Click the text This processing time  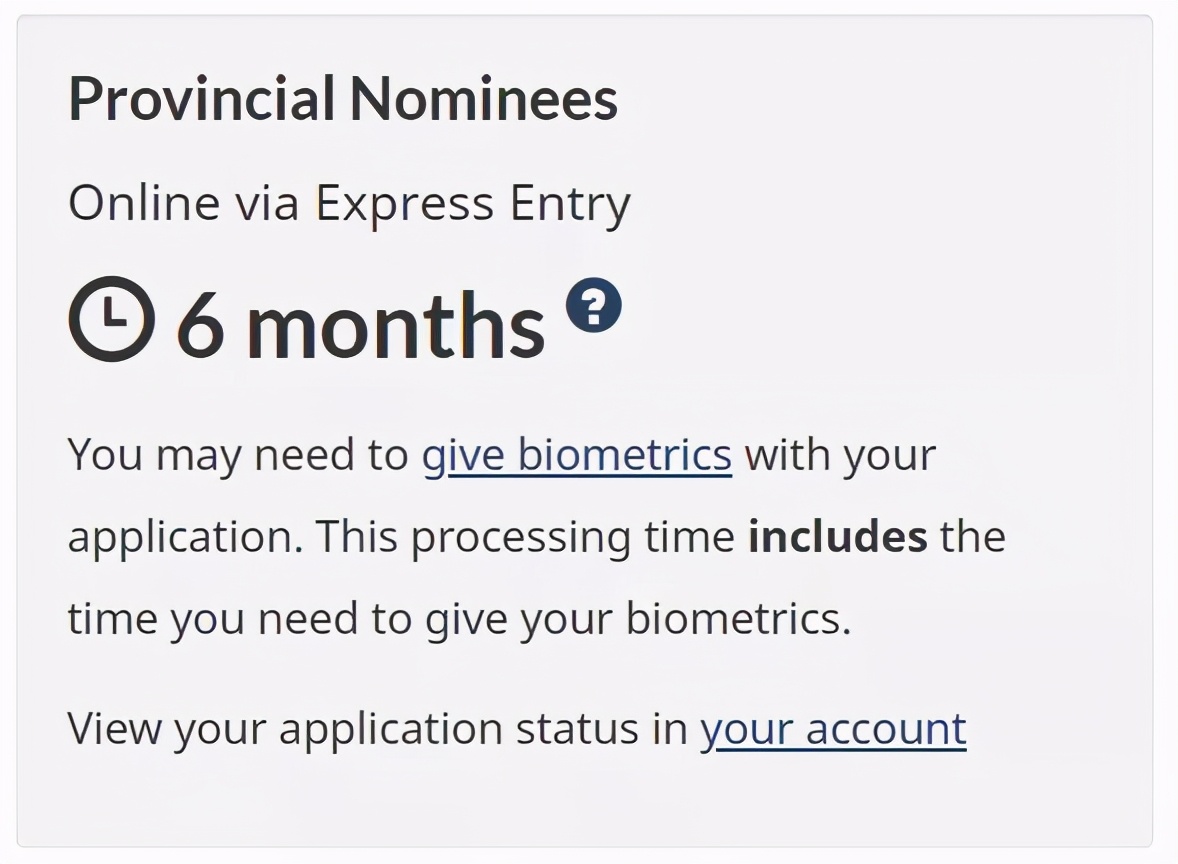(x=524, y=537)
